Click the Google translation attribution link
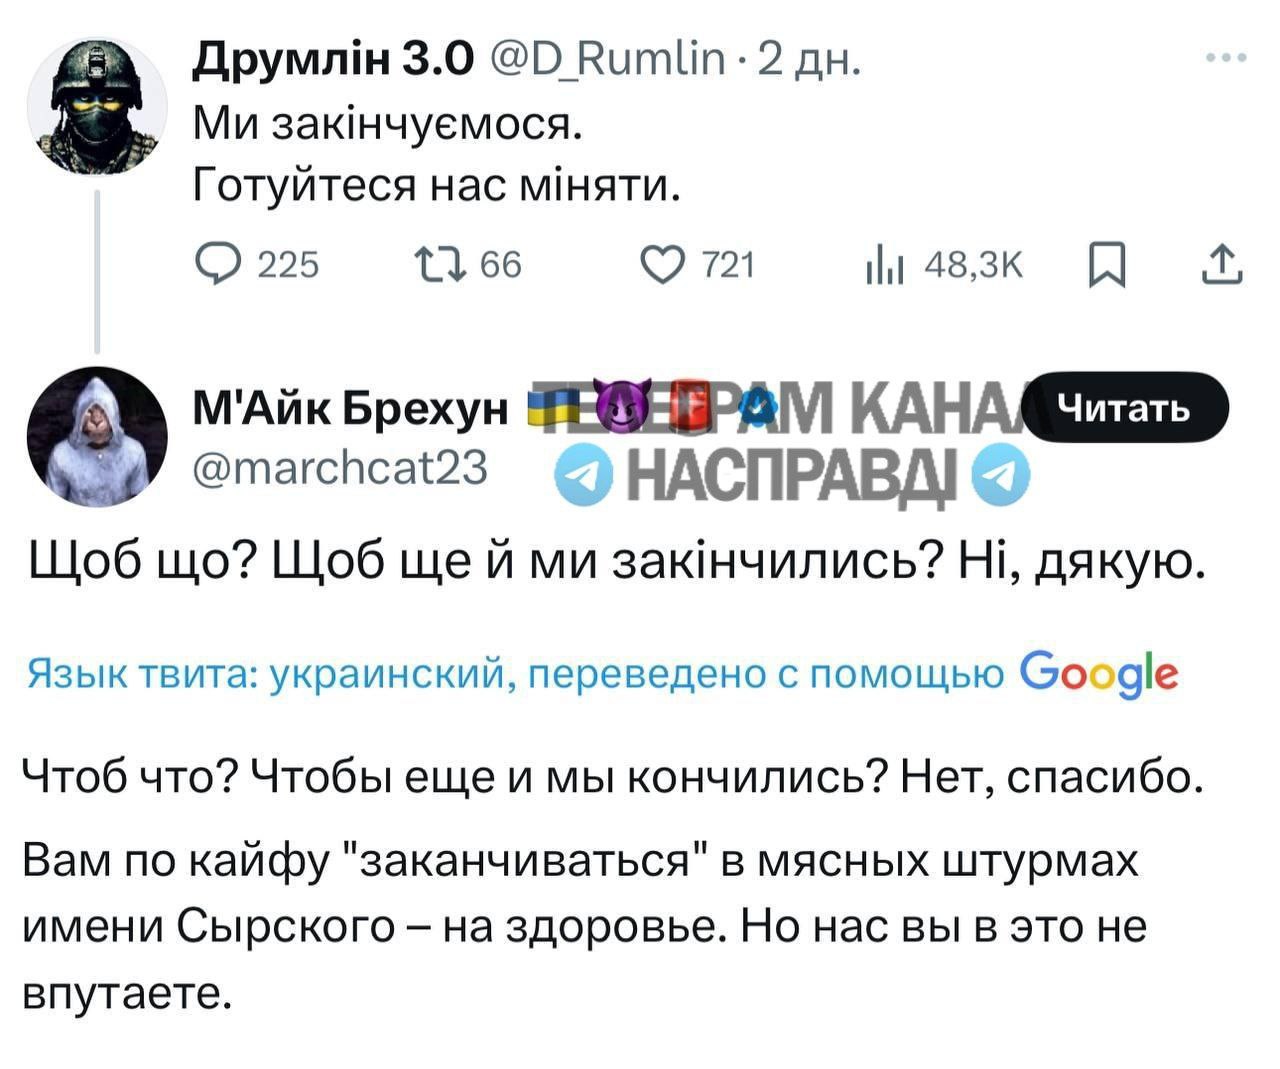 point(1098,675)
